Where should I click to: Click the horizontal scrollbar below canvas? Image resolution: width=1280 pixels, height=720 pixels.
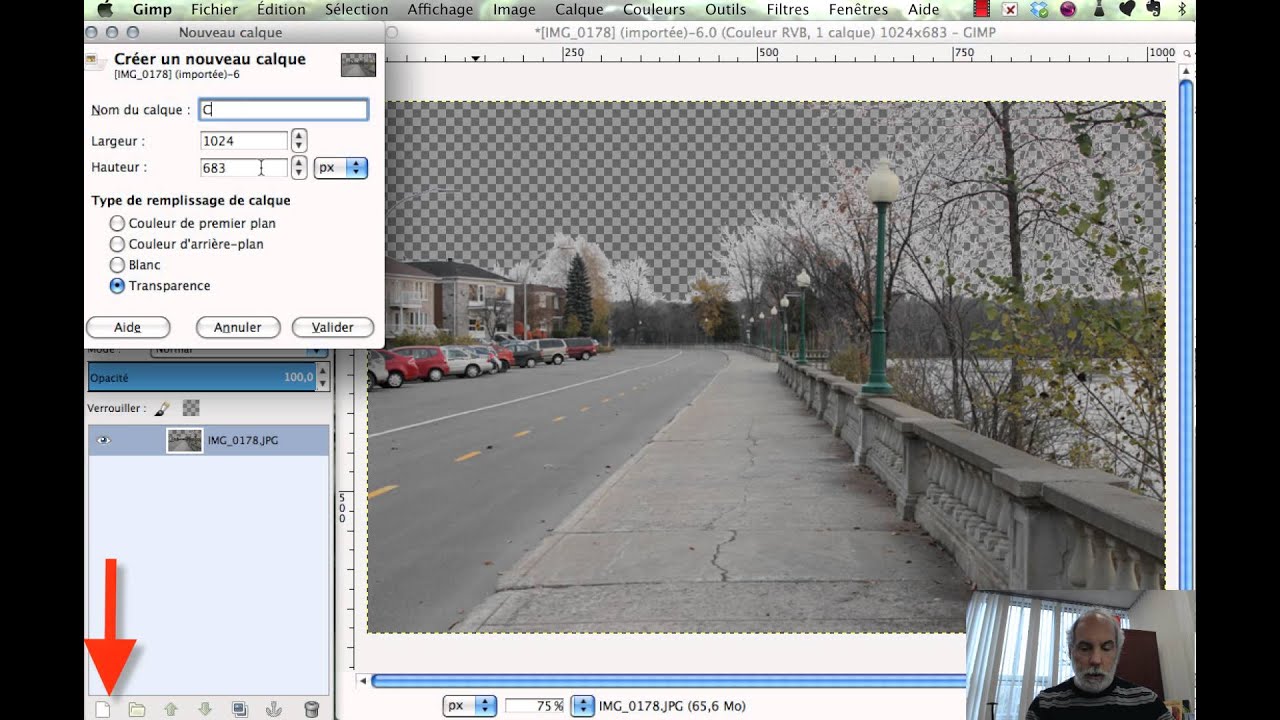(x=668, y=681)
